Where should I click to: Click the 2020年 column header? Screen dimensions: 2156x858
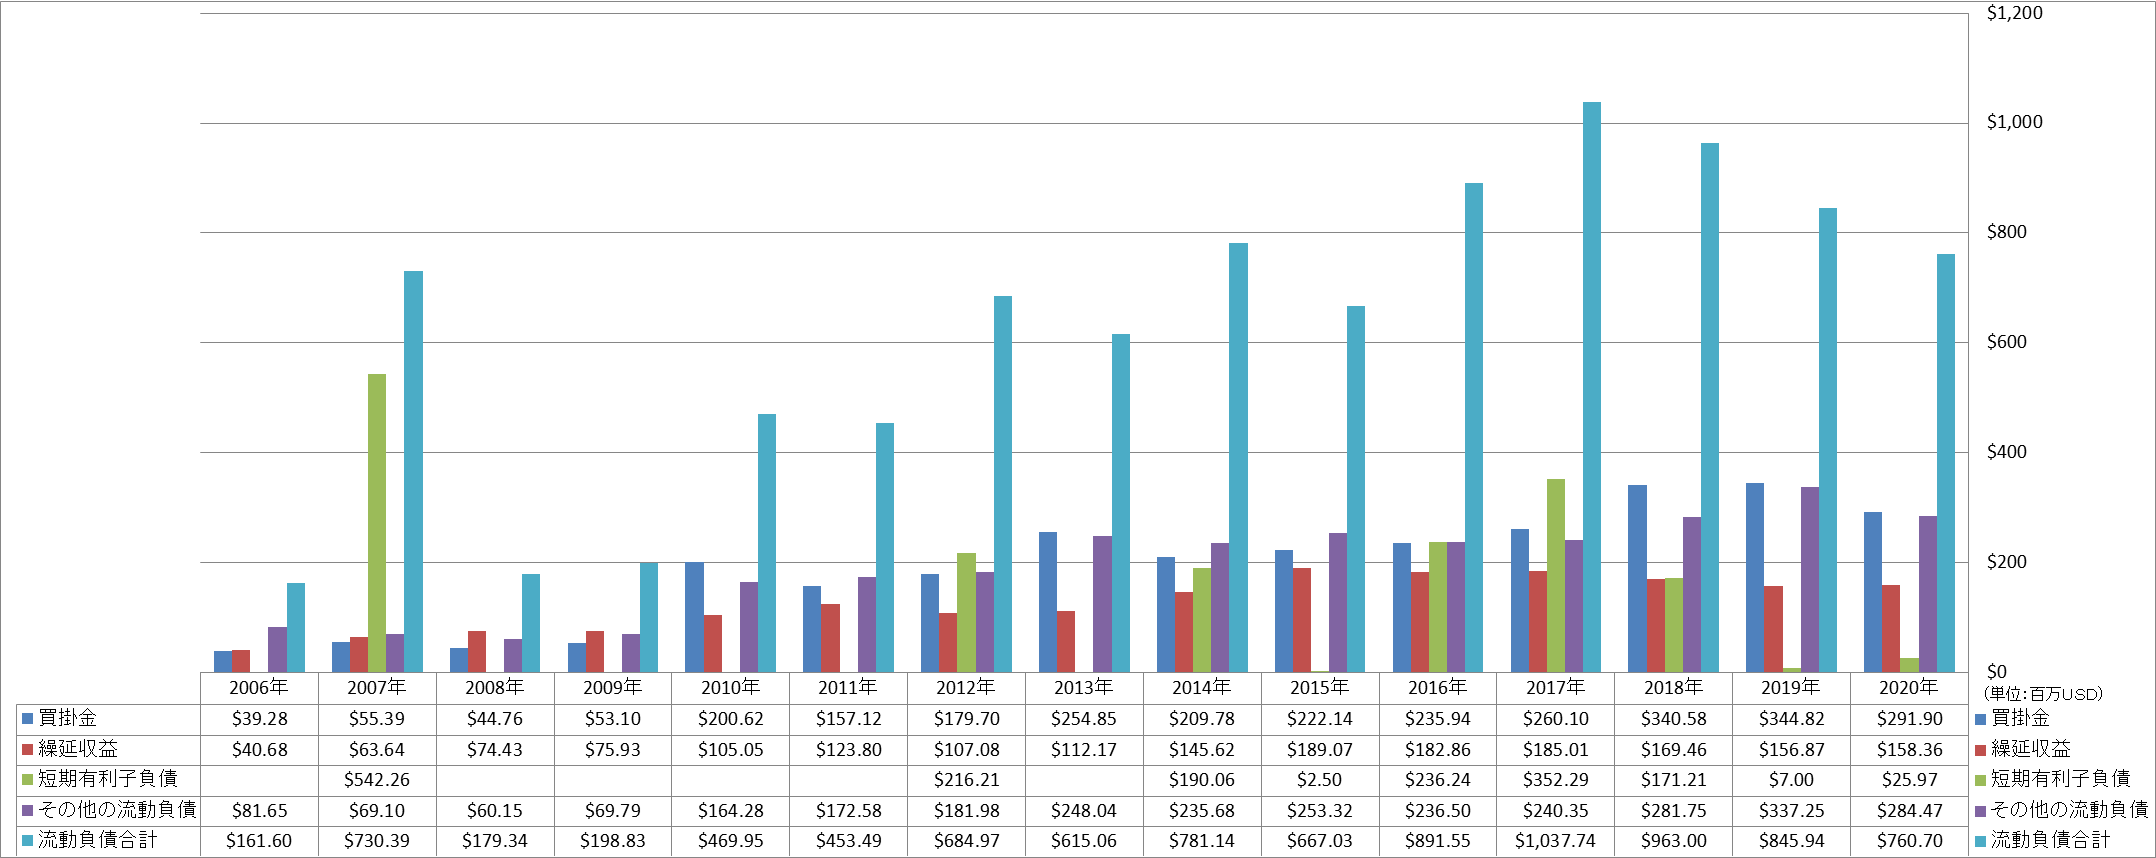pyautogui.click(x=1909, y=687)
